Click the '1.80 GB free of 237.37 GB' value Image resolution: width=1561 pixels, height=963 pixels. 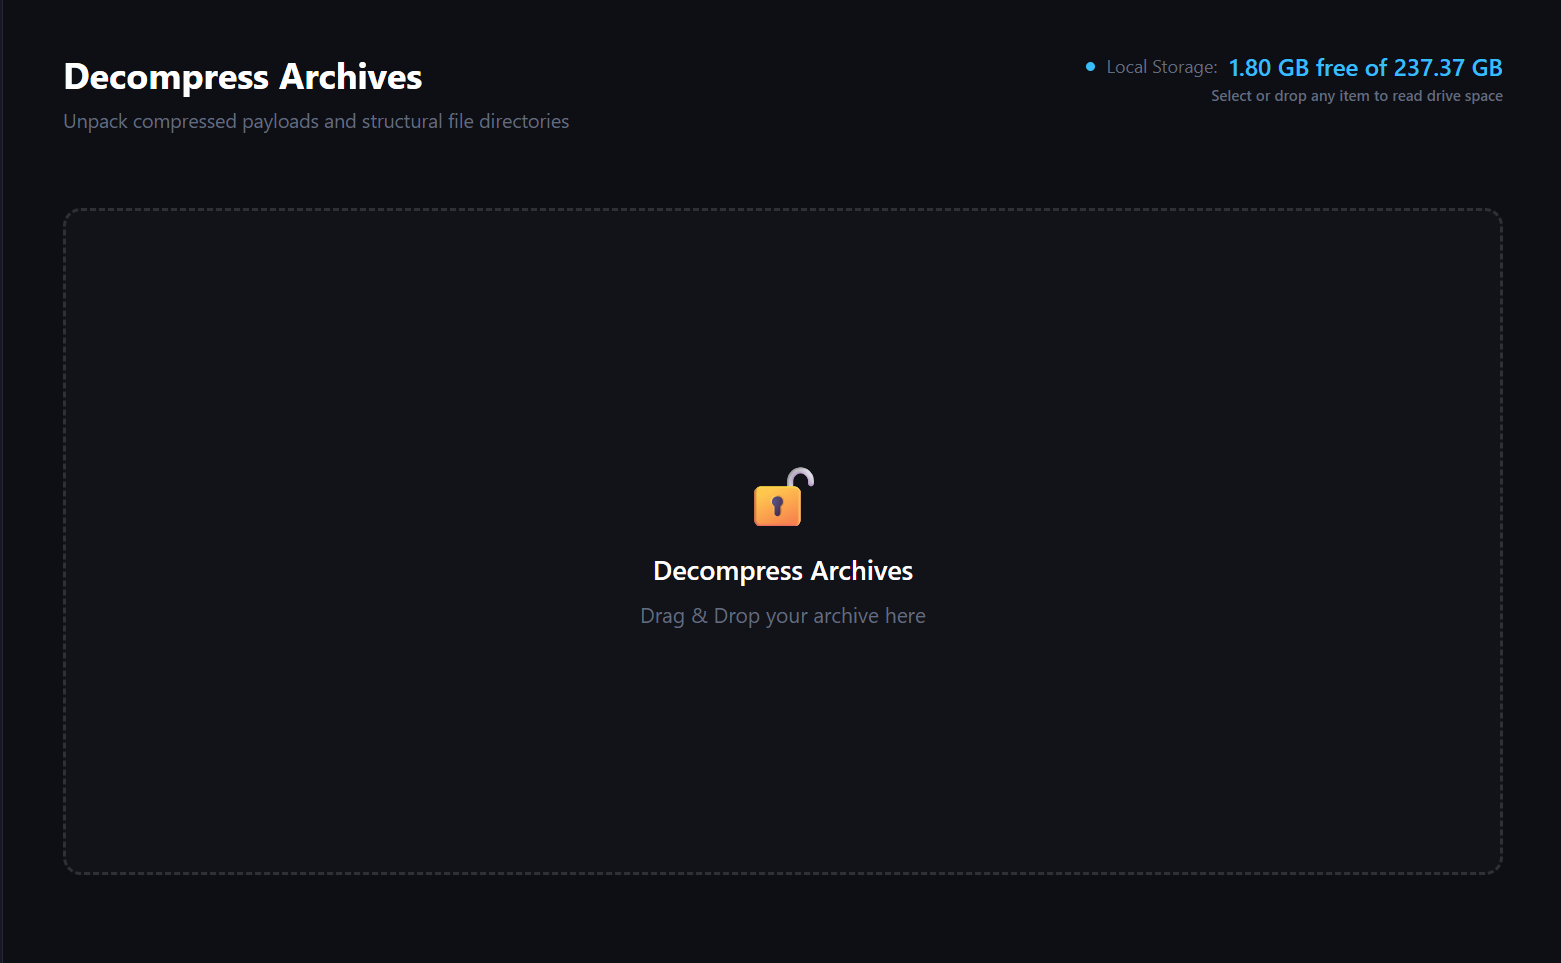point(1365,68)
